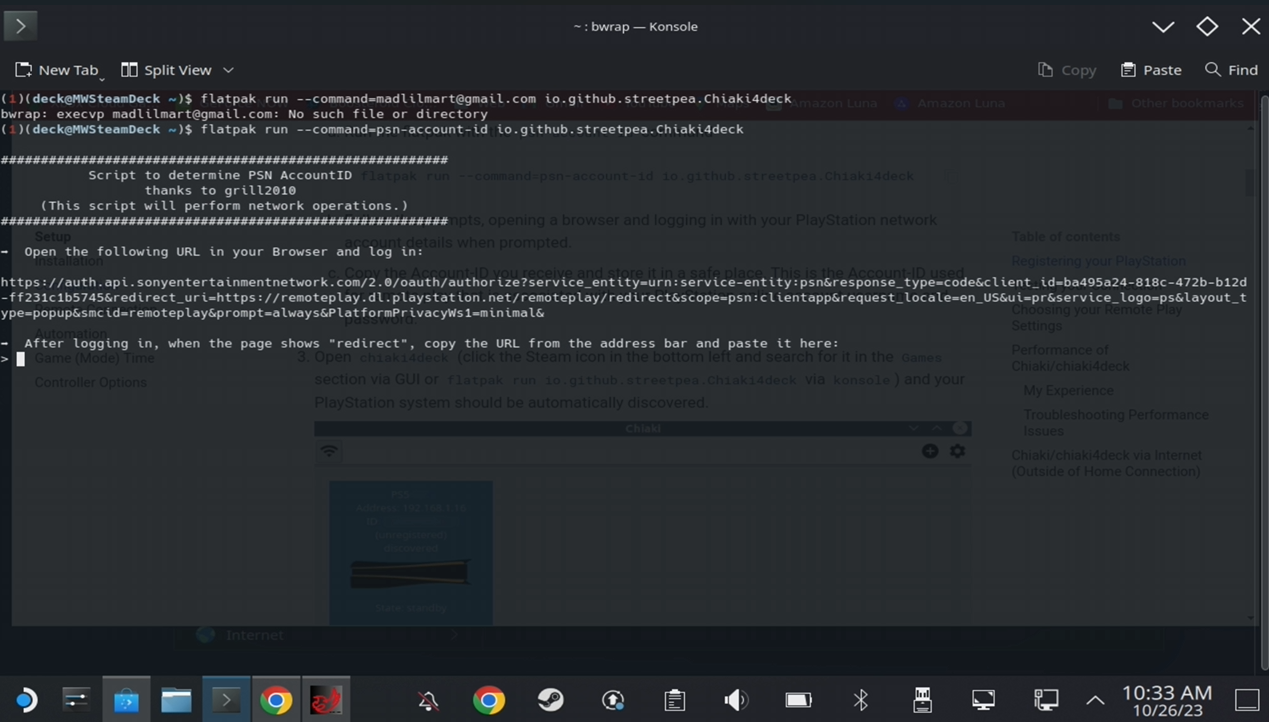Open system updates tray icon
Screen dimensions: 1269x722
point(613,700)
